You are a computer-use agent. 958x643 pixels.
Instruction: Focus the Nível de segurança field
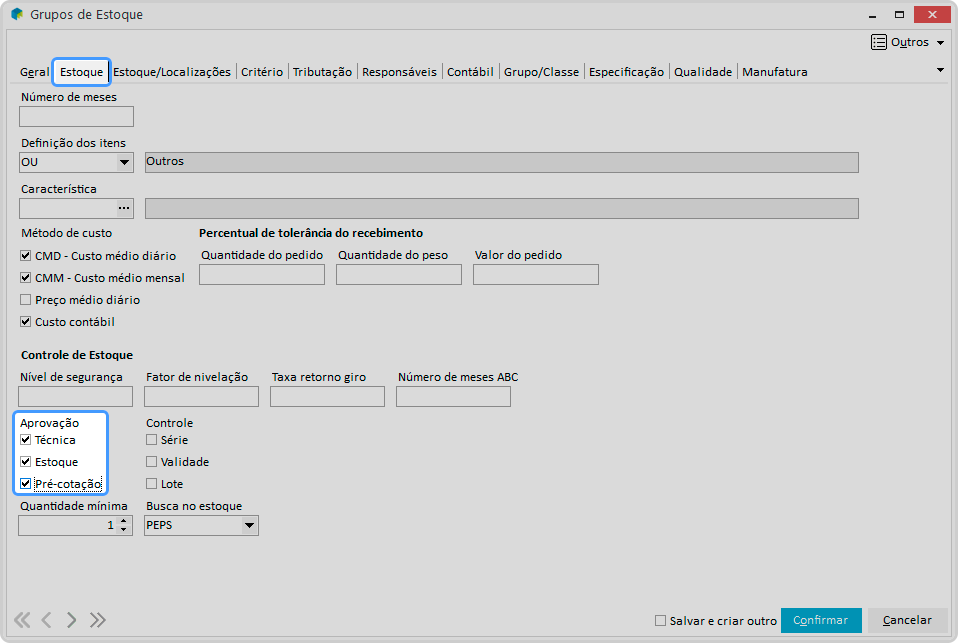tap(76, 397)
